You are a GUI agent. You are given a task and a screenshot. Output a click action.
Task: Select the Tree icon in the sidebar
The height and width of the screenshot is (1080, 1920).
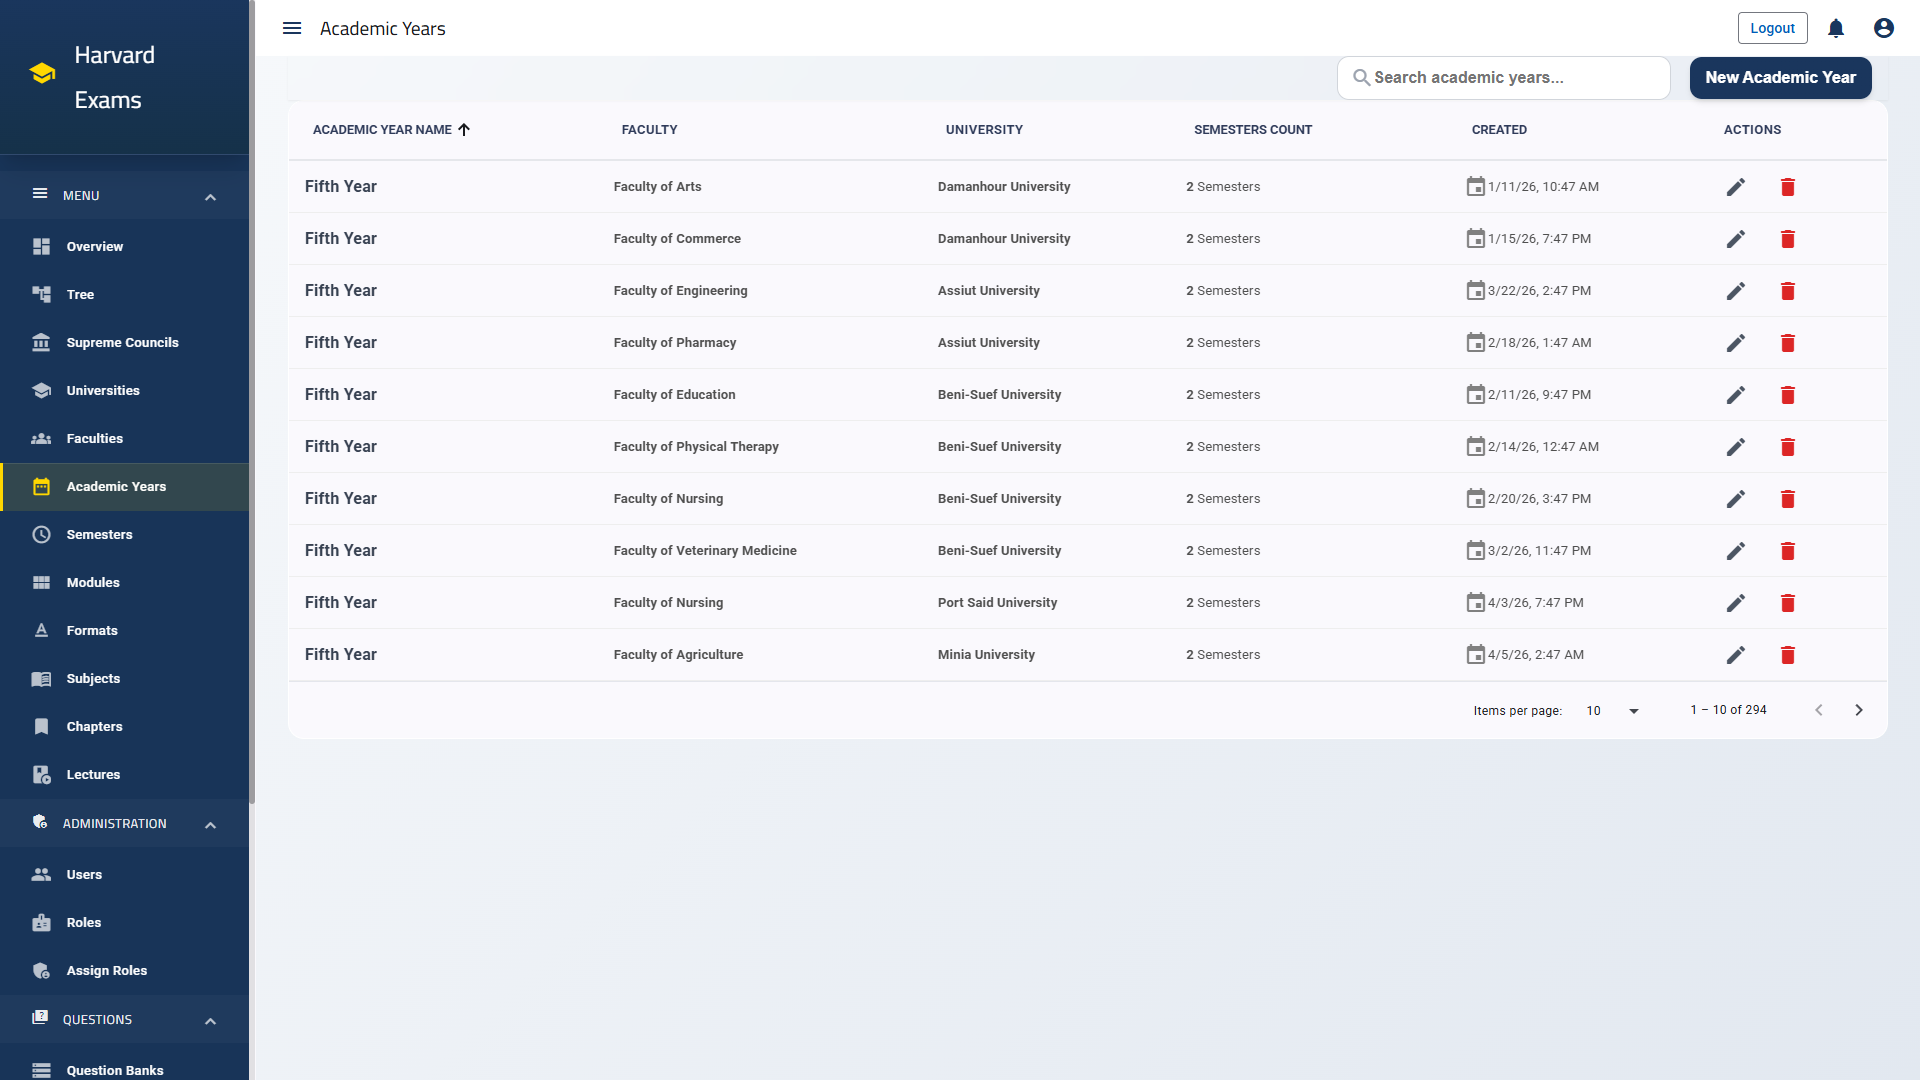click(42, 294)
